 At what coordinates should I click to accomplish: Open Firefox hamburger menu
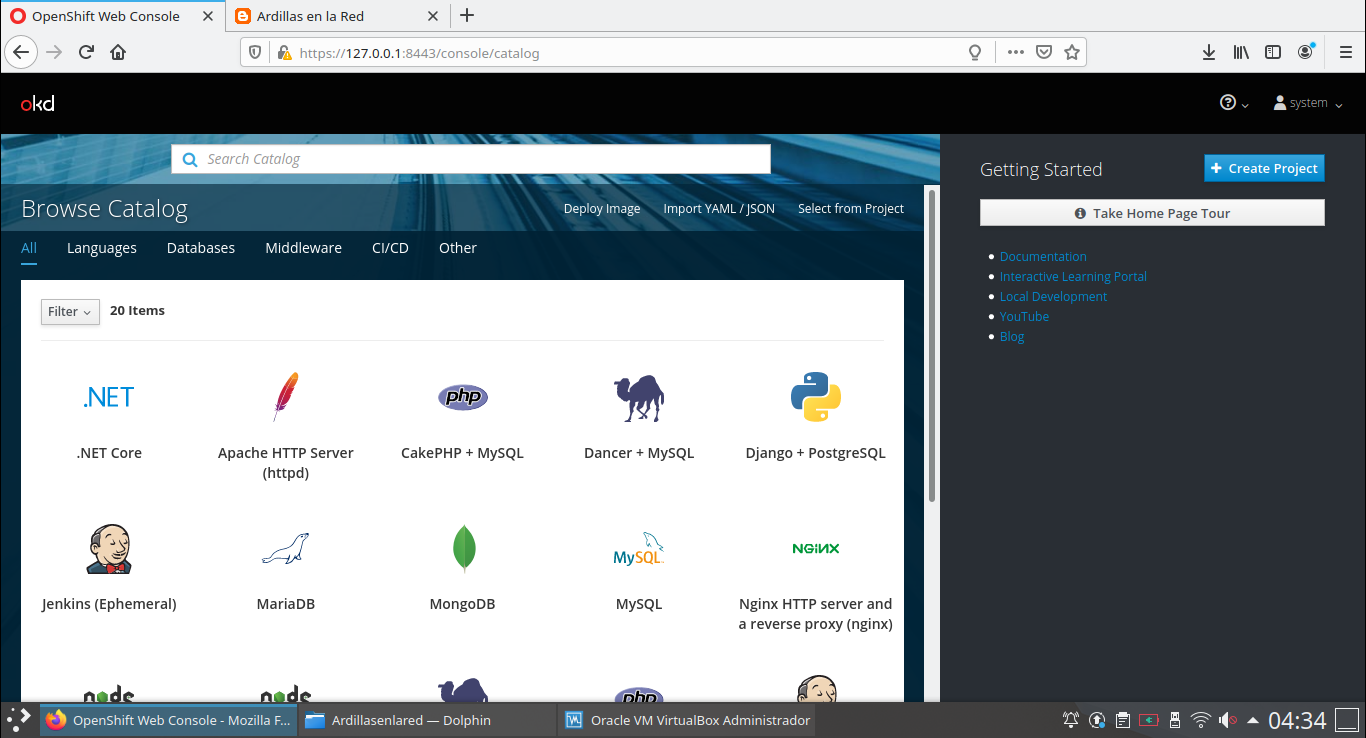point(1346,52)
